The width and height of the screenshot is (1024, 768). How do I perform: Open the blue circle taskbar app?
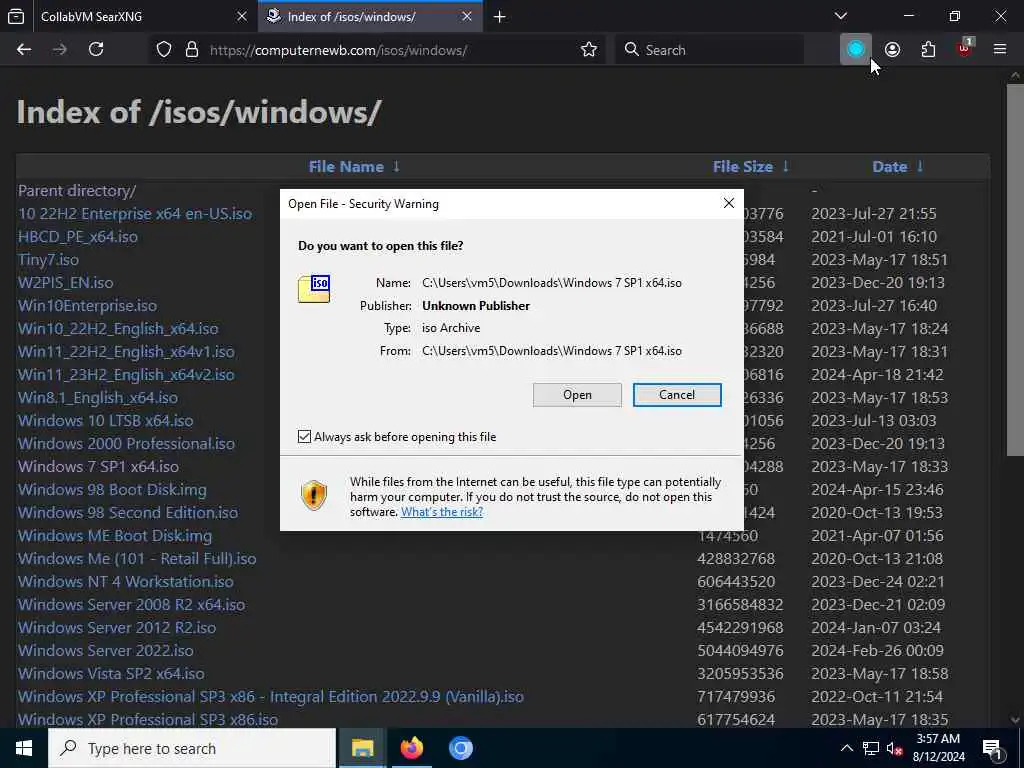460,748
